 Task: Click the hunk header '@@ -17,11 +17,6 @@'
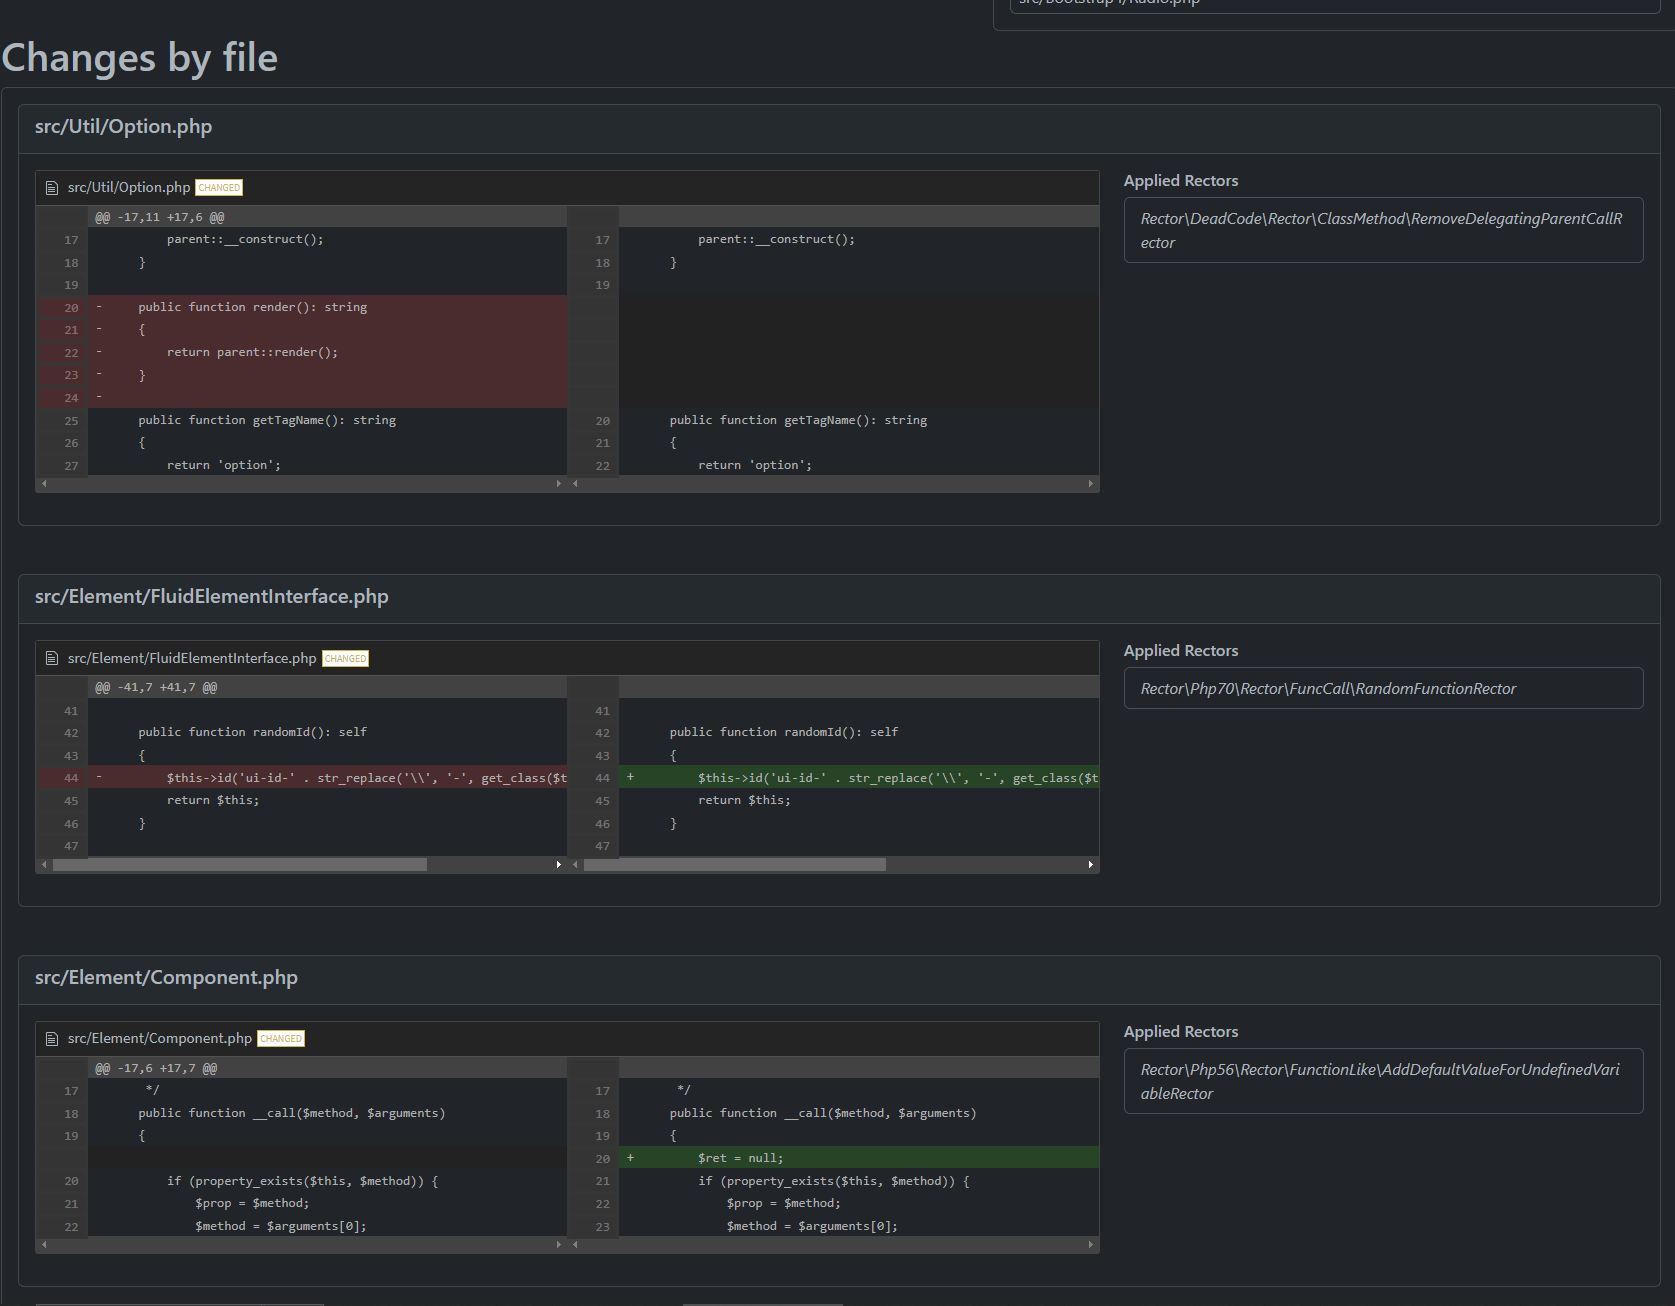coord(159,217)
